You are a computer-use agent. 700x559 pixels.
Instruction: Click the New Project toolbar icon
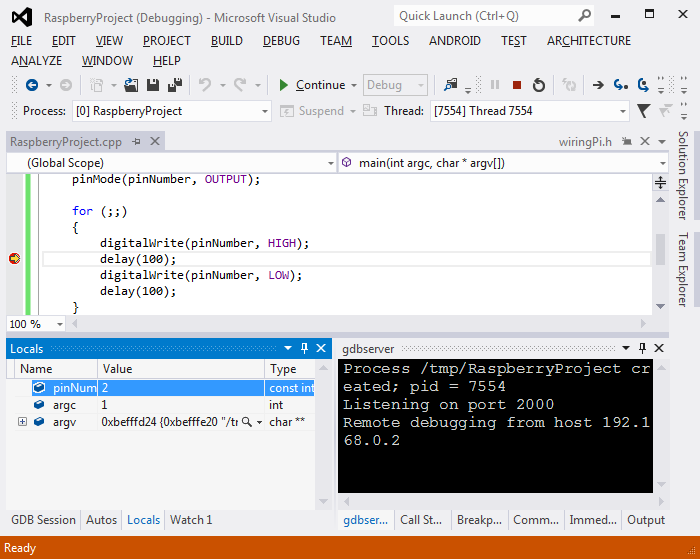pyautogui.click(x=96, y=85)
